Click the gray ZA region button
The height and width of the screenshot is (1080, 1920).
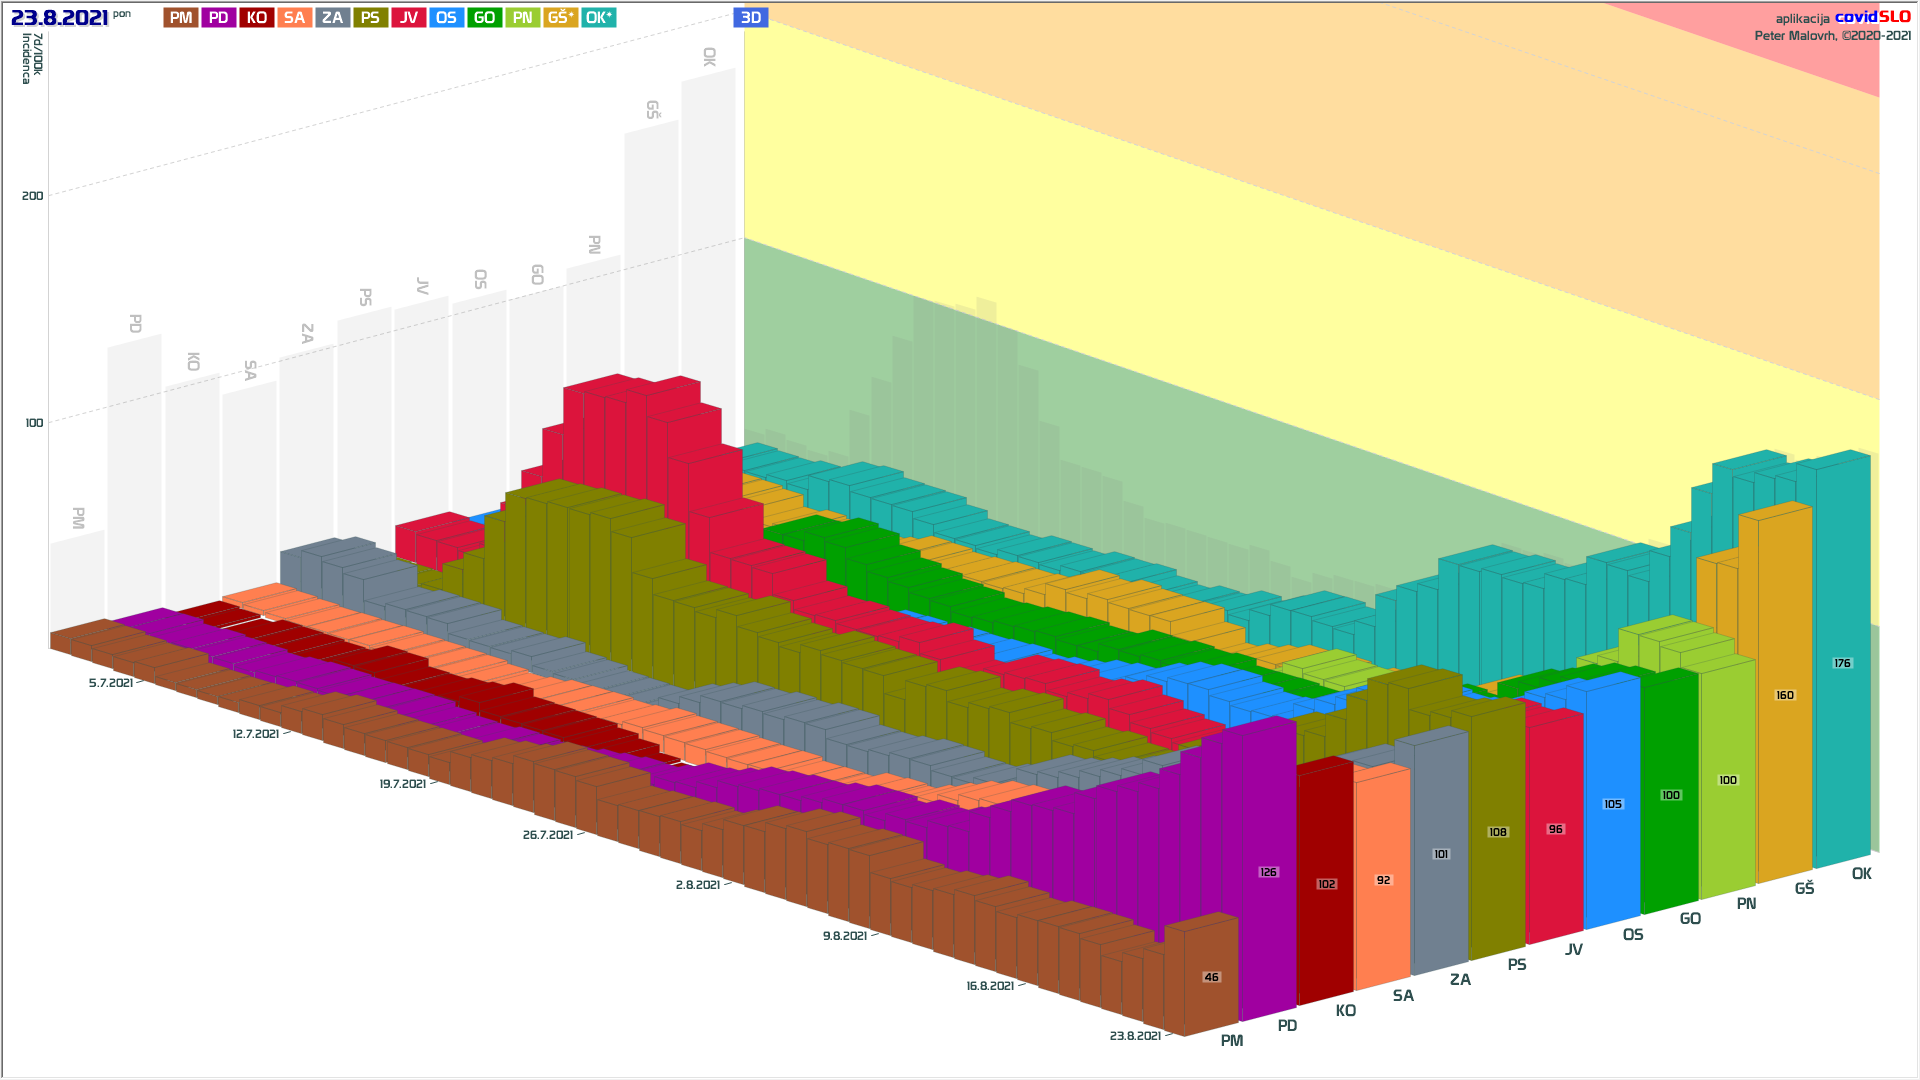pos(332,18)
